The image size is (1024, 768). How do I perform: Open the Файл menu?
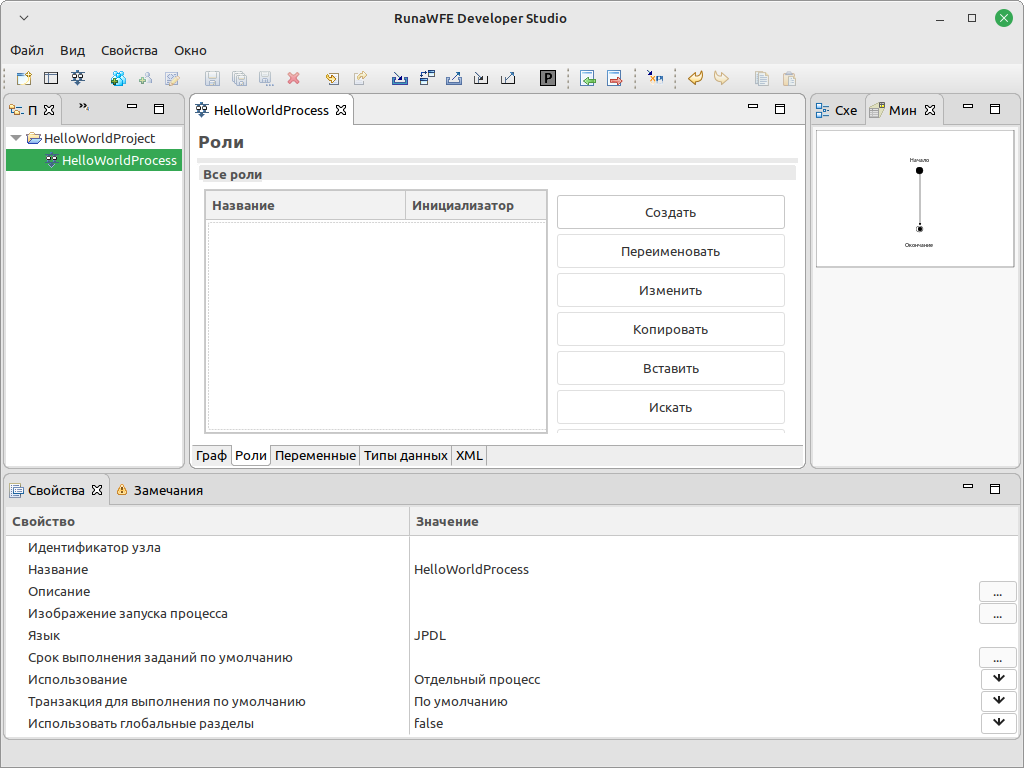pos(27,50)
